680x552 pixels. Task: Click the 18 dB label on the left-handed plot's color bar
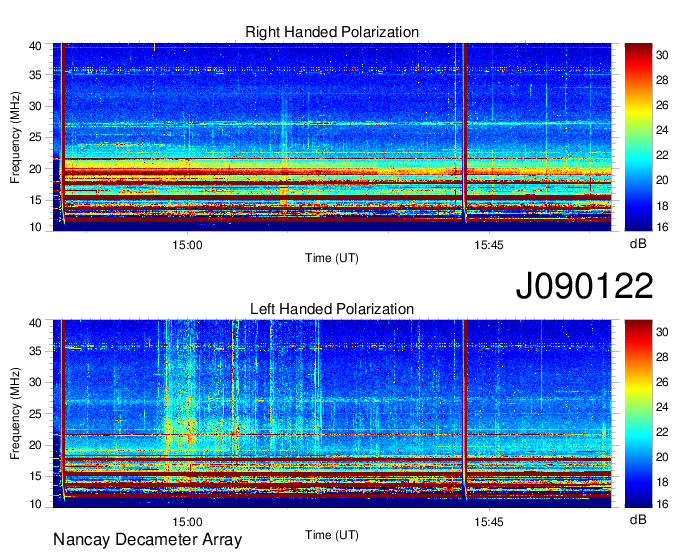pos(662,482)
